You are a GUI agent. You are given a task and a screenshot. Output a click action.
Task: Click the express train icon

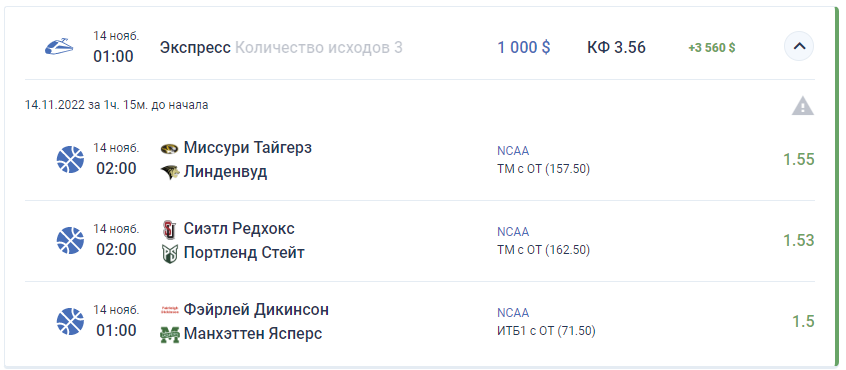(59, 46)
